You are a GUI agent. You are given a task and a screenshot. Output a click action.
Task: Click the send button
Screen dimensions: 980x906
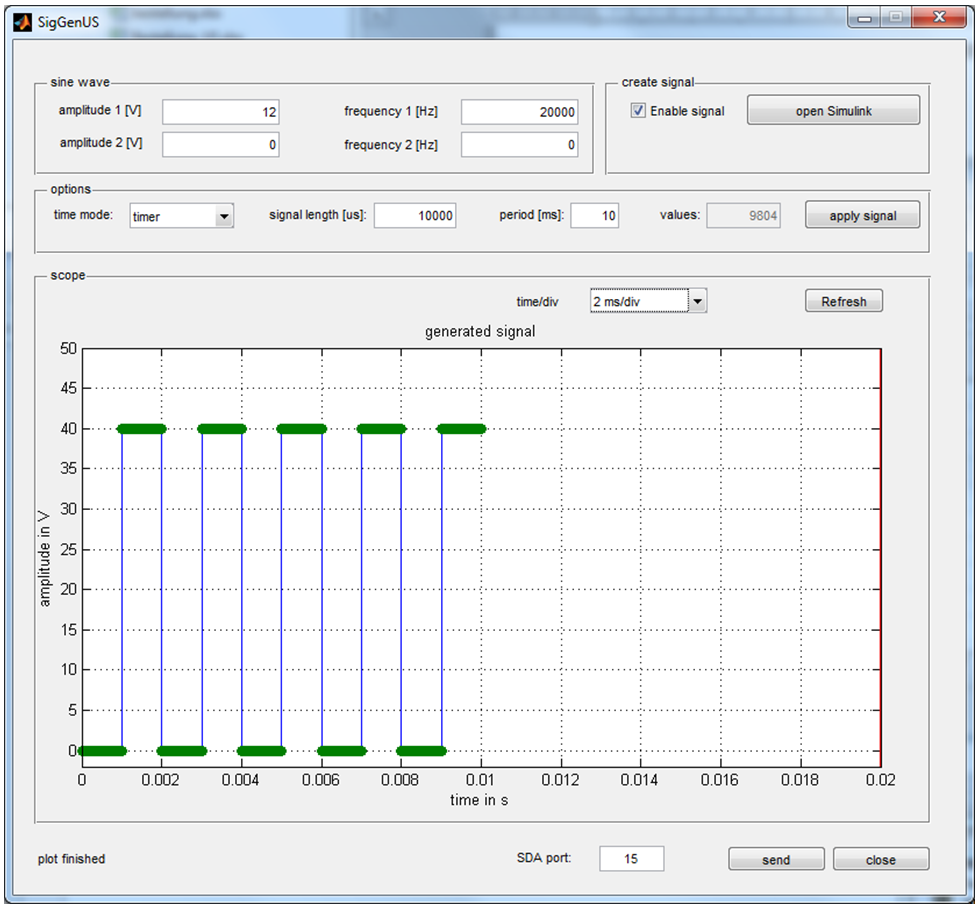tap(776, 860)
